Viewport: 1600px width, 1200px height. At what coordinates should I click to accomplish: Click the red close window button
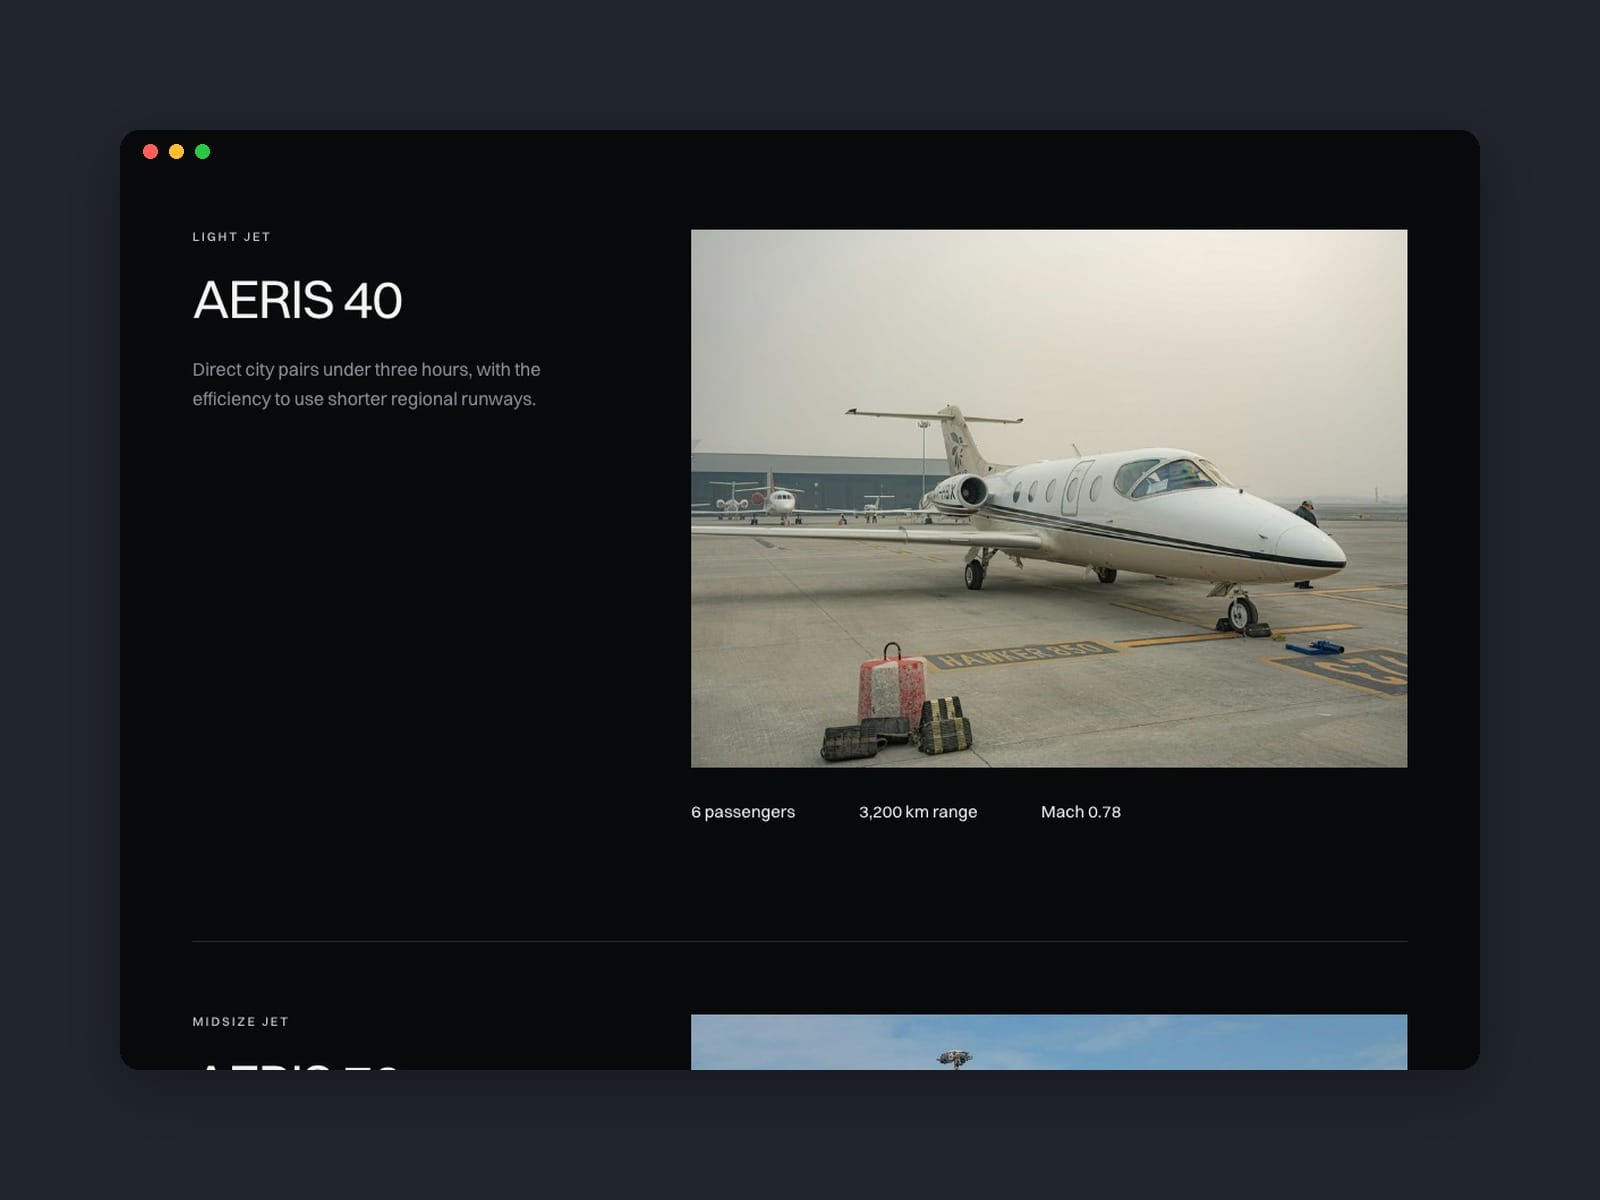151,152
